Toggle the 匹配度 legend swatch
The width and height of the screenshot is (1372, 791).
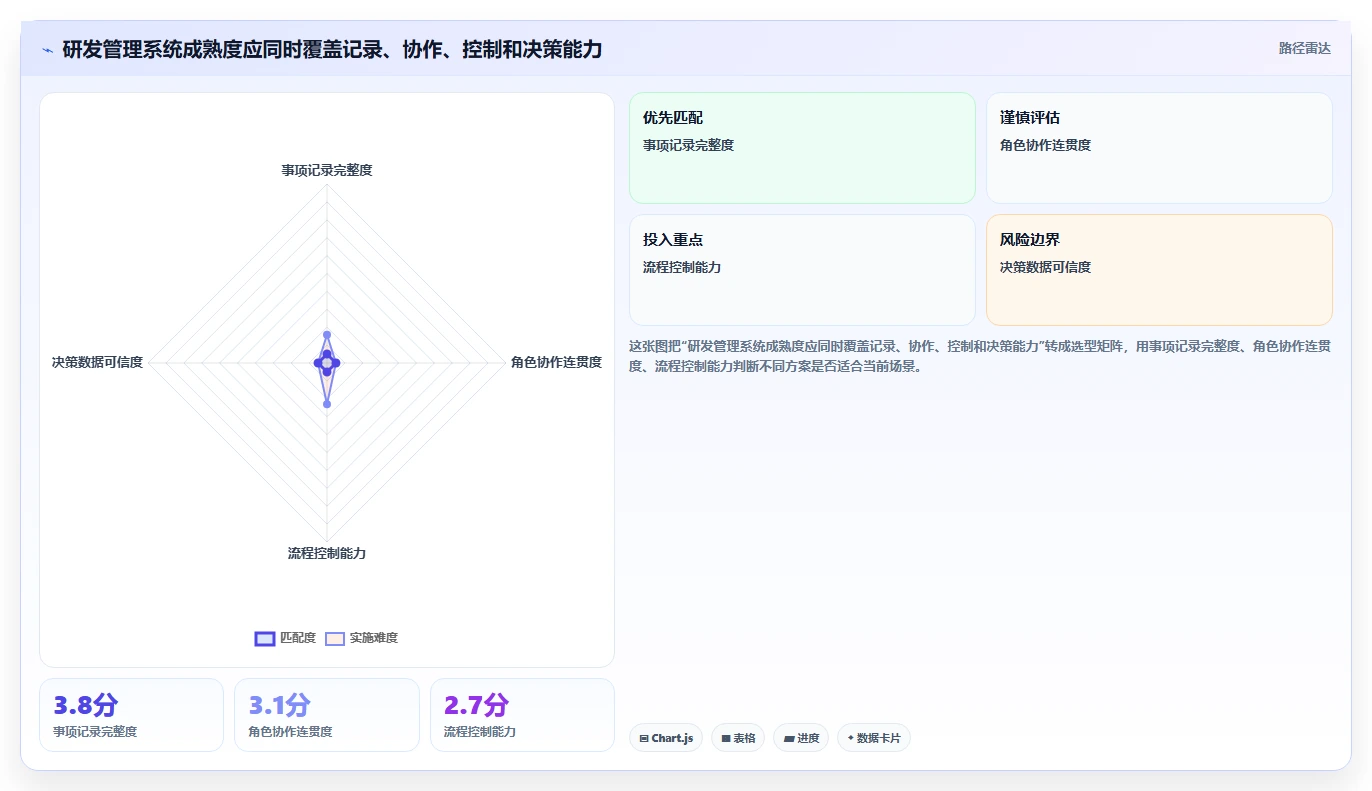pos(265,638)
